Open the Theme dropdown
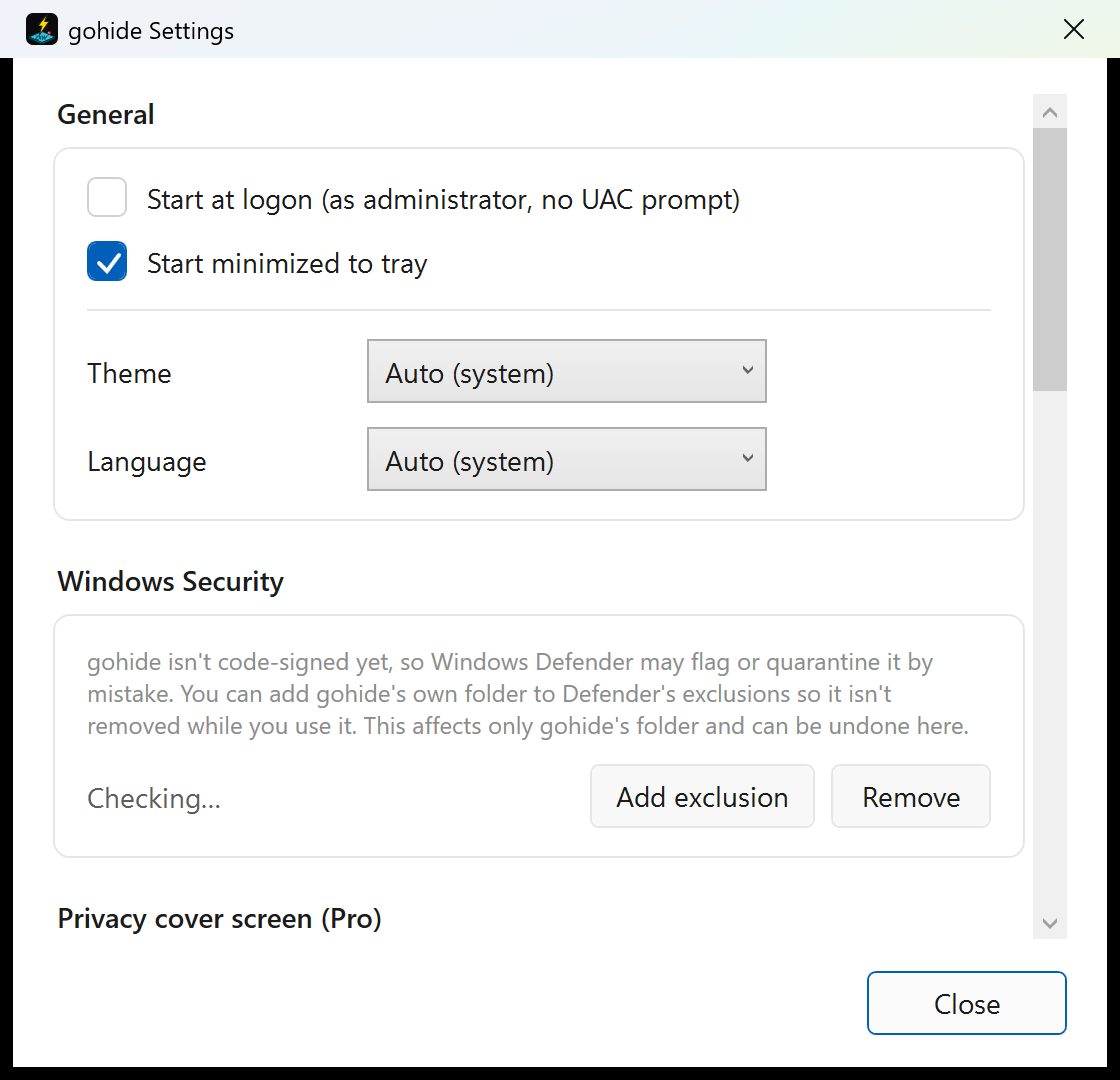1120x1080 pixels. (x=566, y=371)
